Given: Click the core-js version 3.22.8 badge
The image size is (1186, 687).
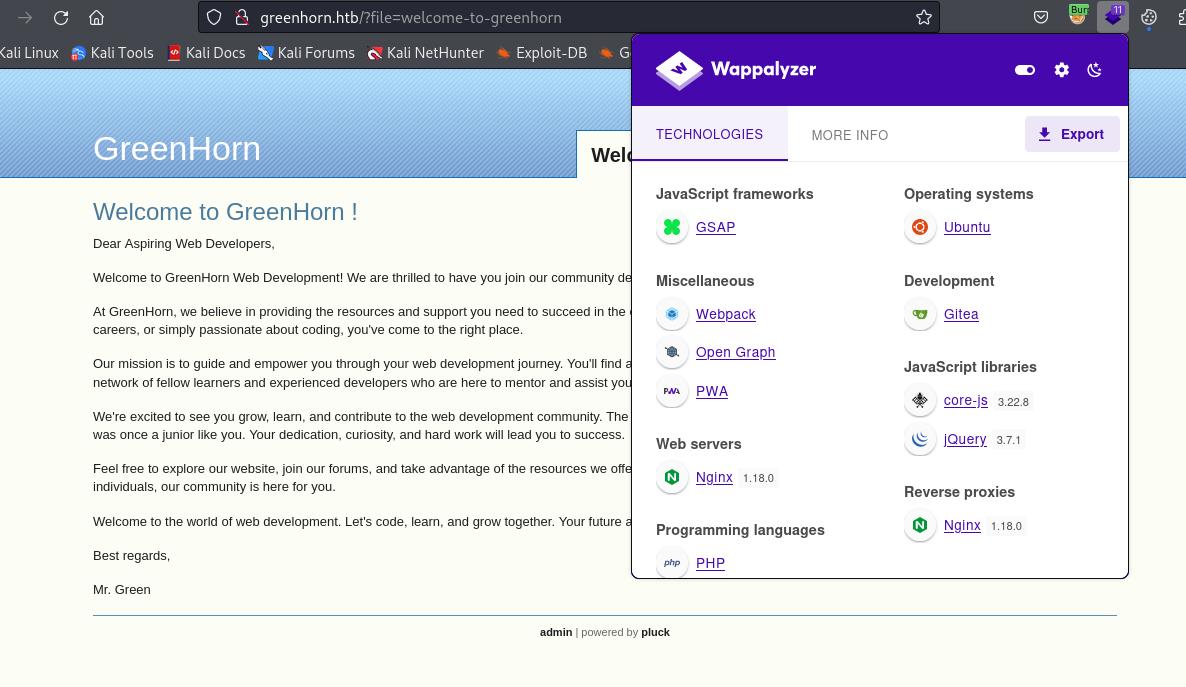Looking at the screenshot, I should [x=1013, y=402].
